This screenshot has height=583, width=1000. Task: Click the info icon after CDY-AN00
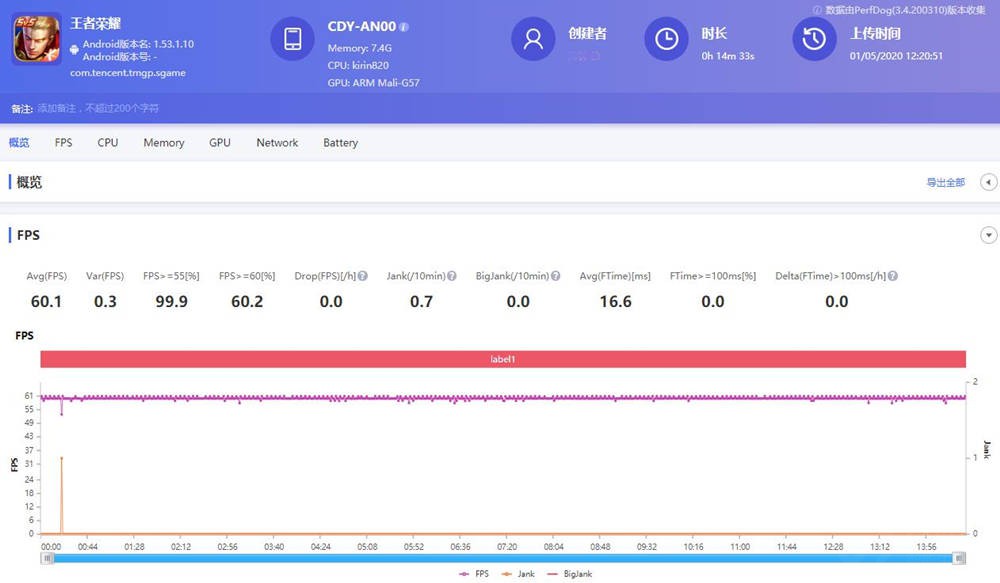click(x=406, y=26)
